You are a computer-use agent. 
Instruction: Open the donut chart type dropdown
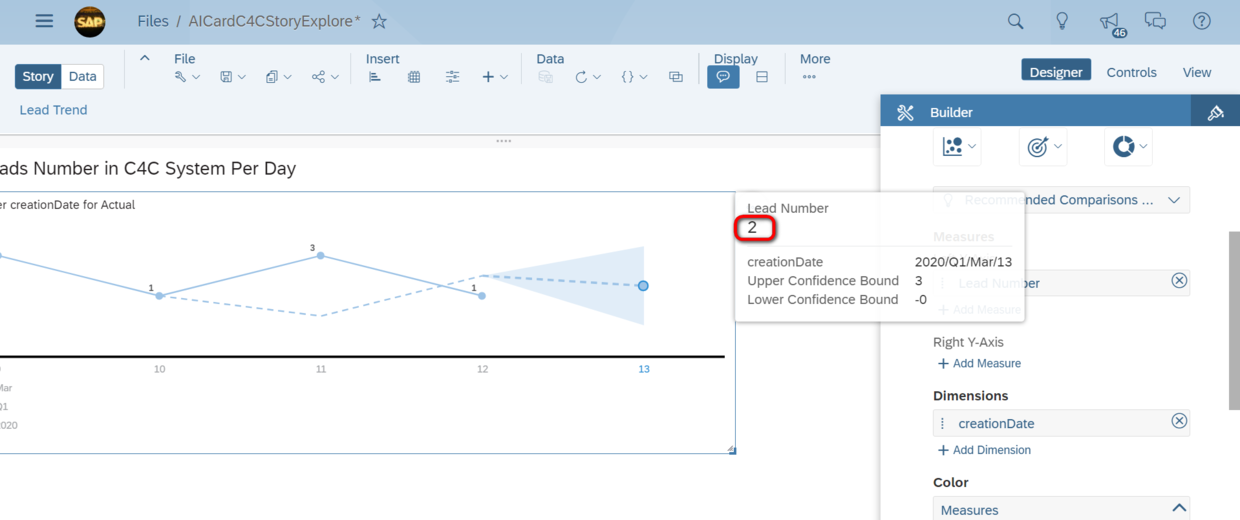[1131, 147]
